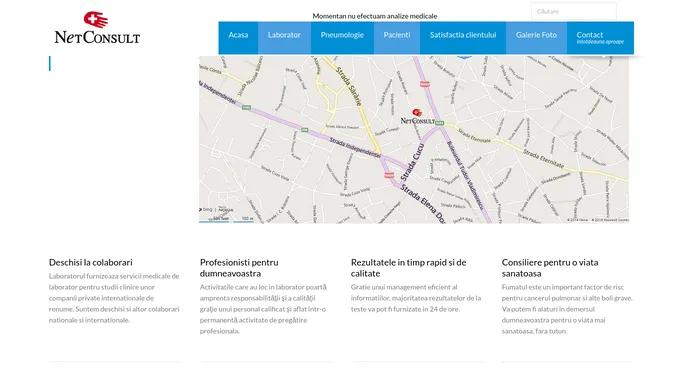
Task: Click the red marker near the top of the map
Action: point(425,84)
